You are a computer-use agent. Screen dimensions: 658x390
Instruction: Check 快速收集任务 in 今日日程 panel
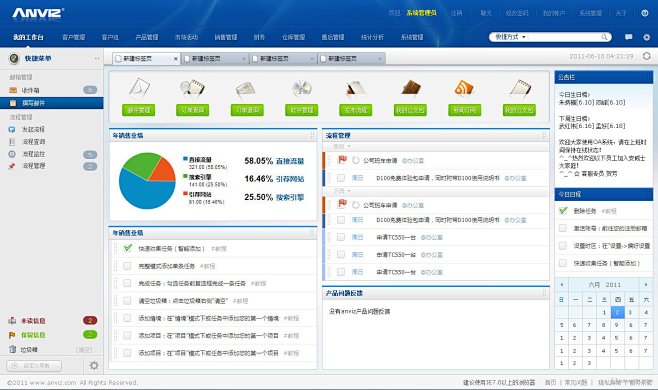tap(563, 263)
